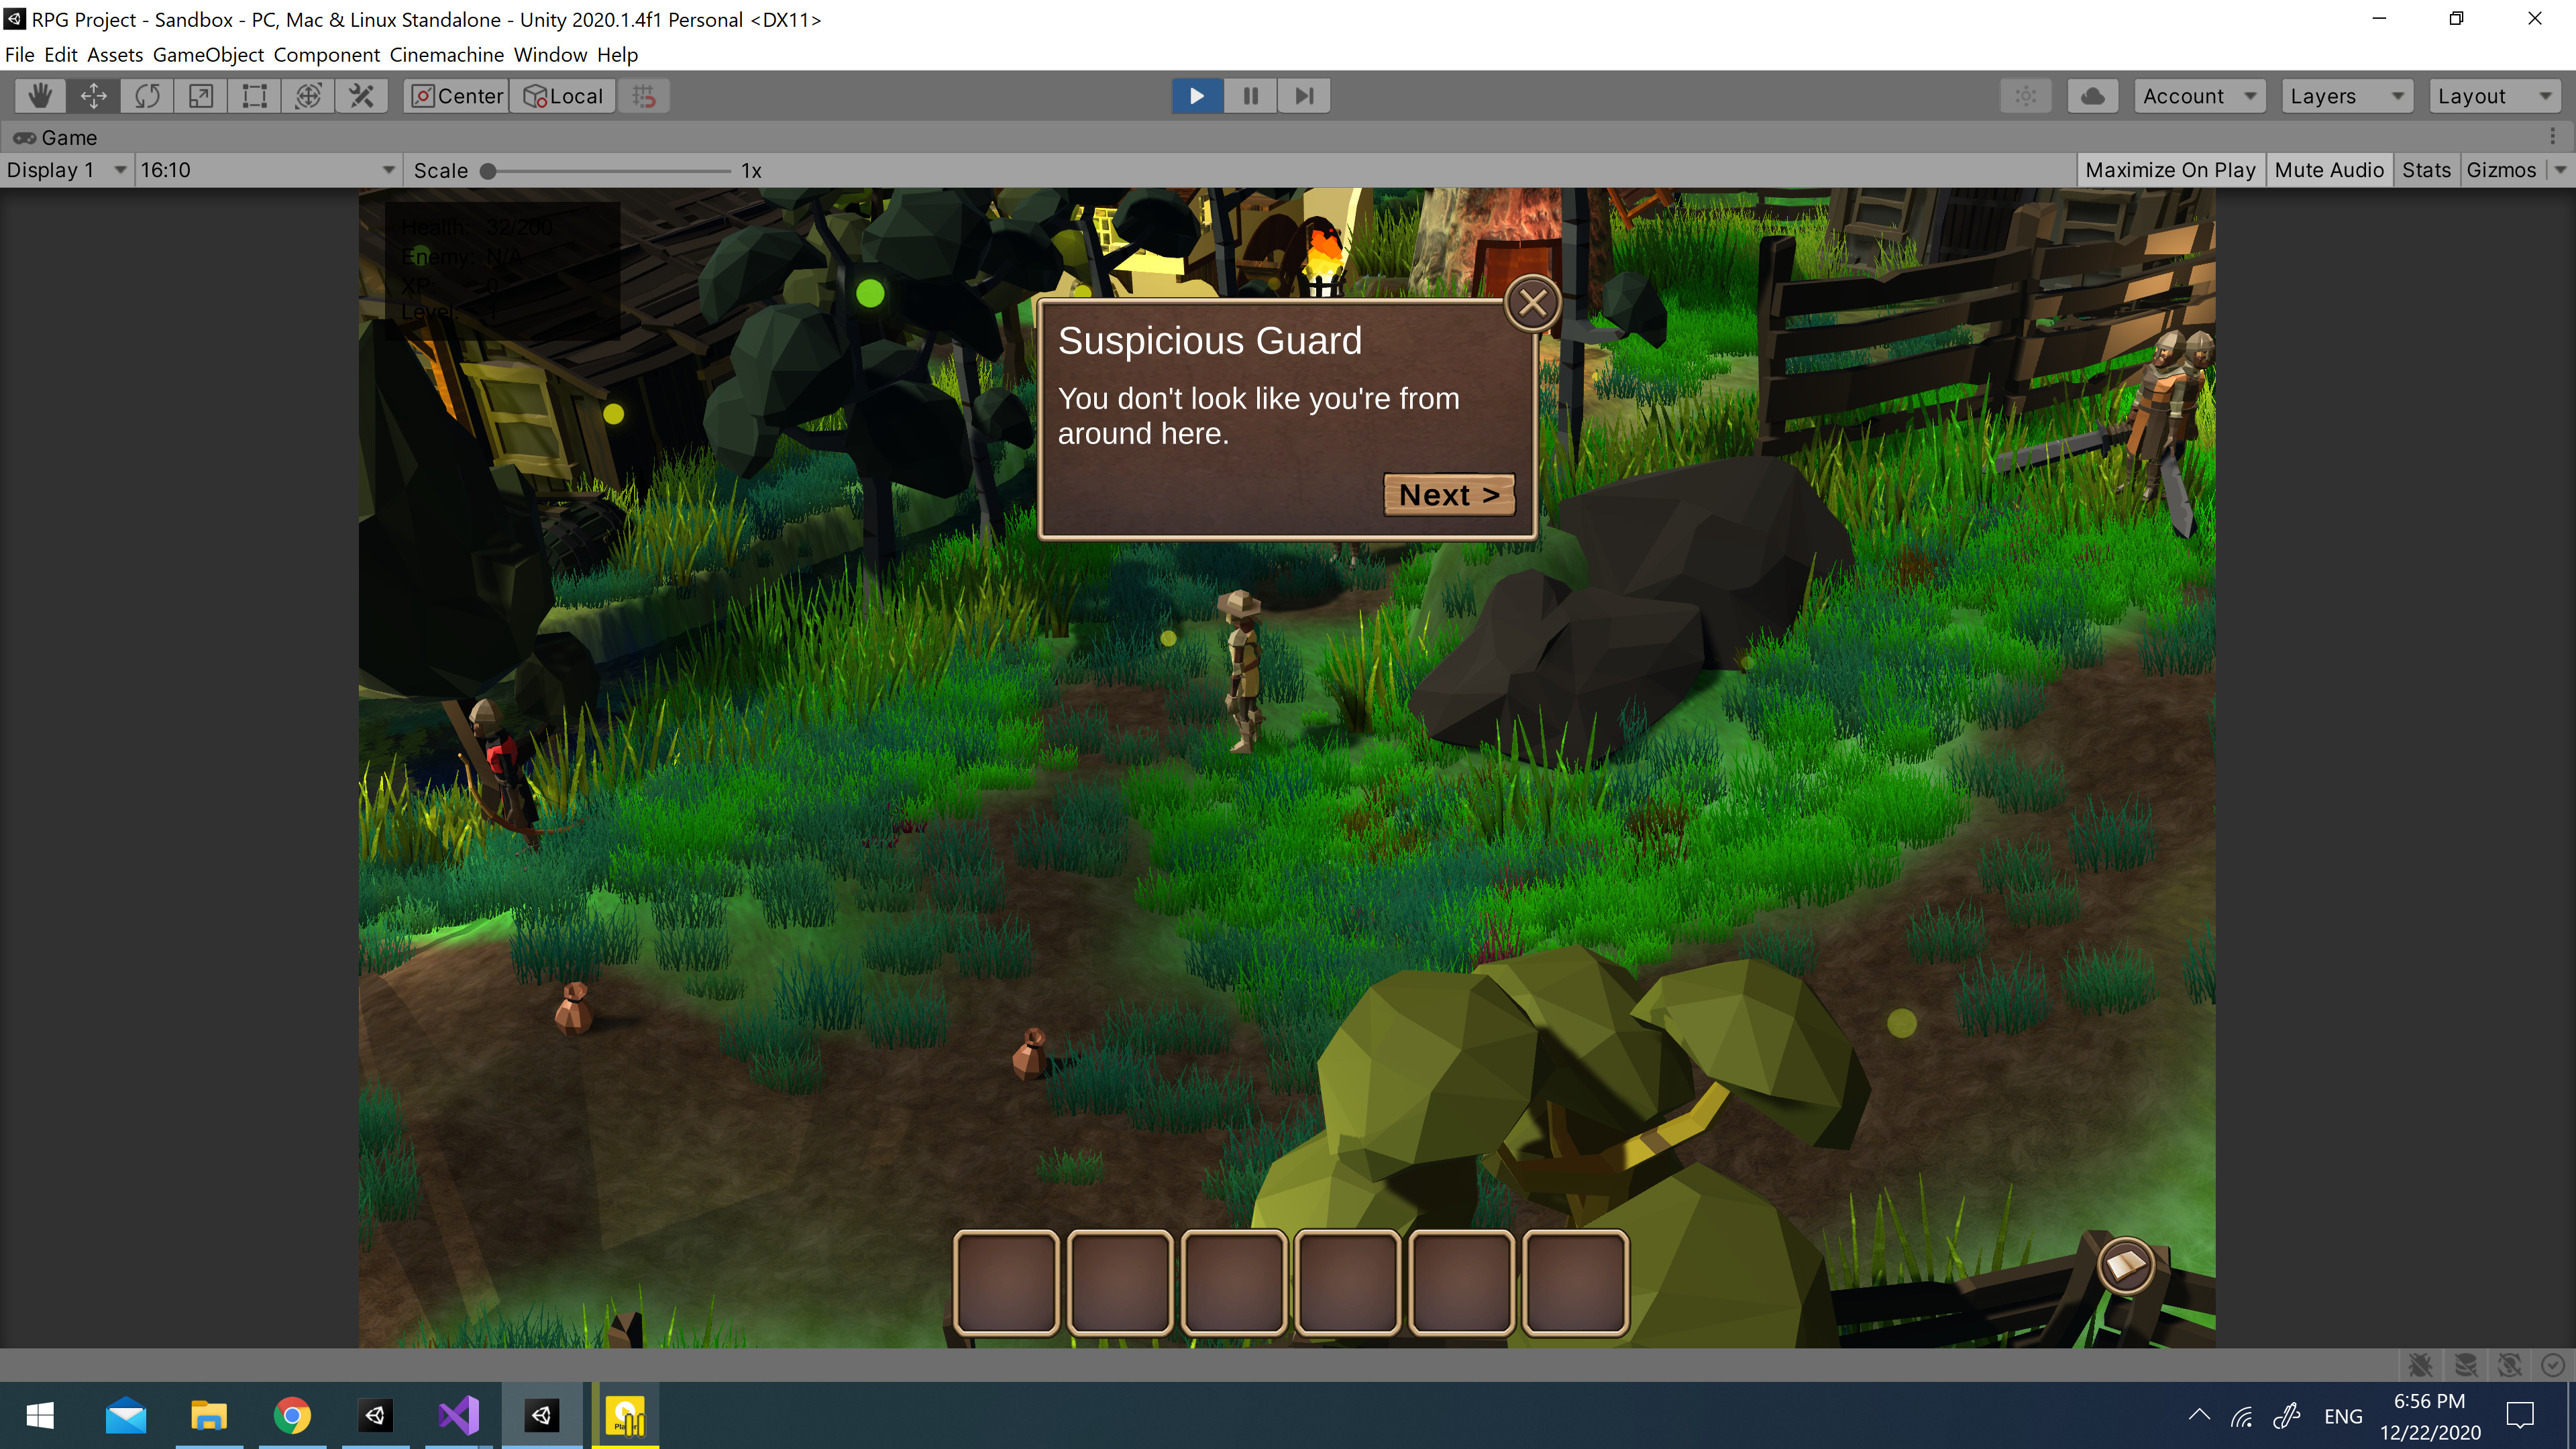Select the Hand/Move tool

coord(36,94)
